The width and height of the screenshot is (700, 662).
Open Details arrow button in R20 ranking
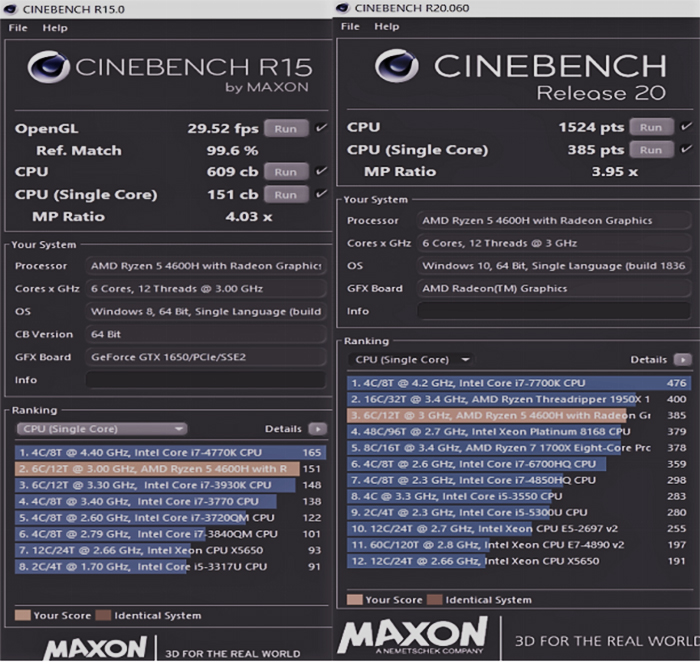[683, 359]
